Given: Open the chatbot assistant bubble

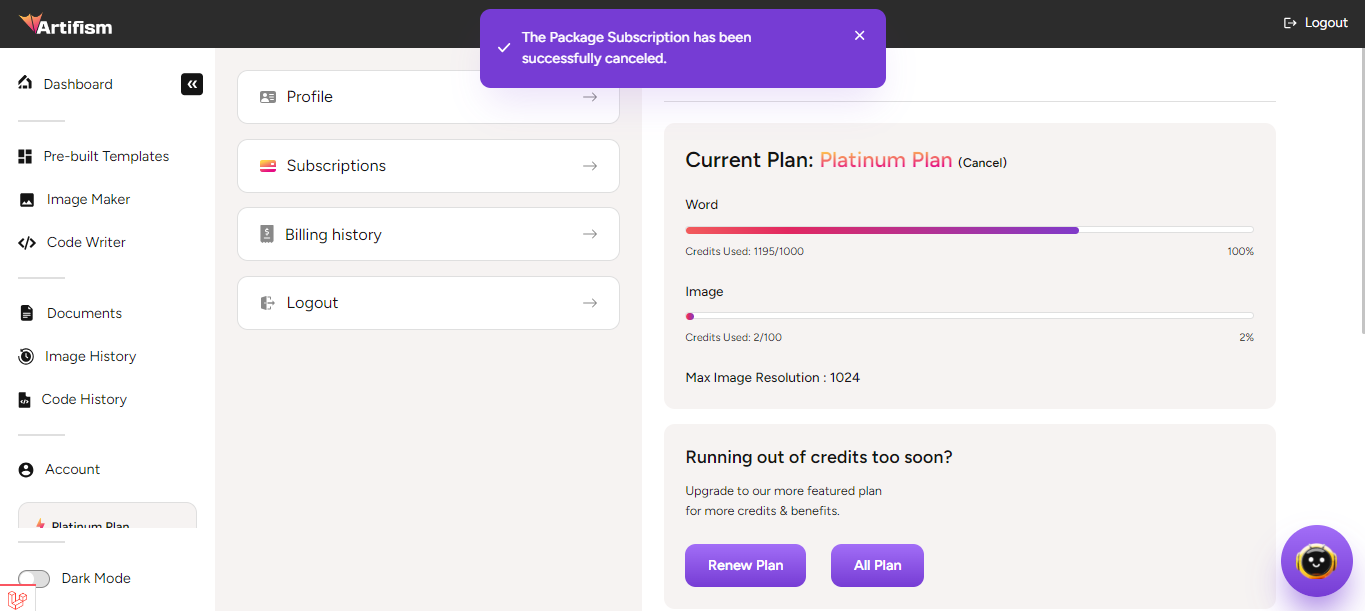Looking at the screenshot, I should point(1316,561).
